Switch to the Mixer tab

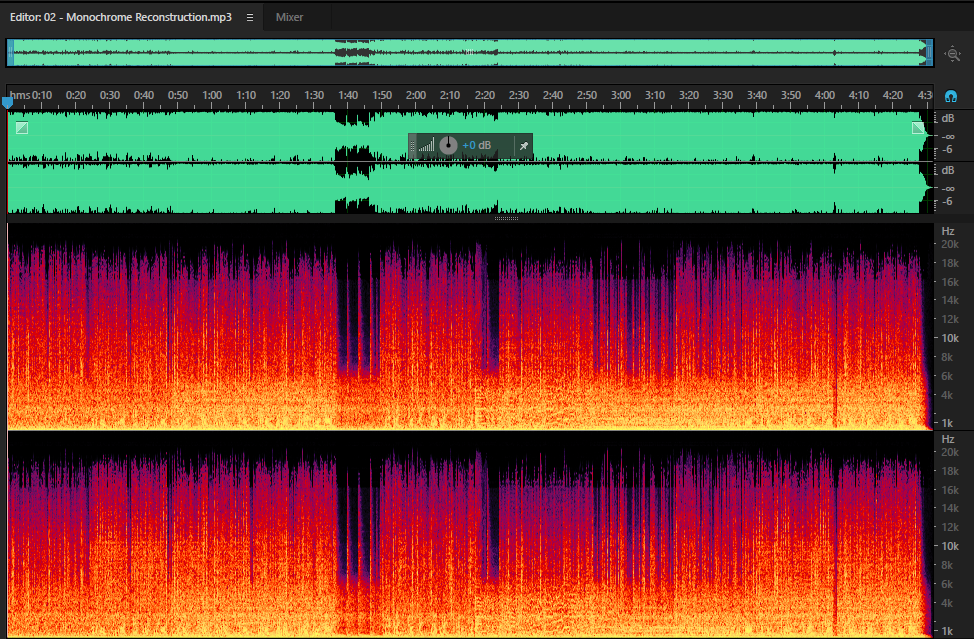289,17
